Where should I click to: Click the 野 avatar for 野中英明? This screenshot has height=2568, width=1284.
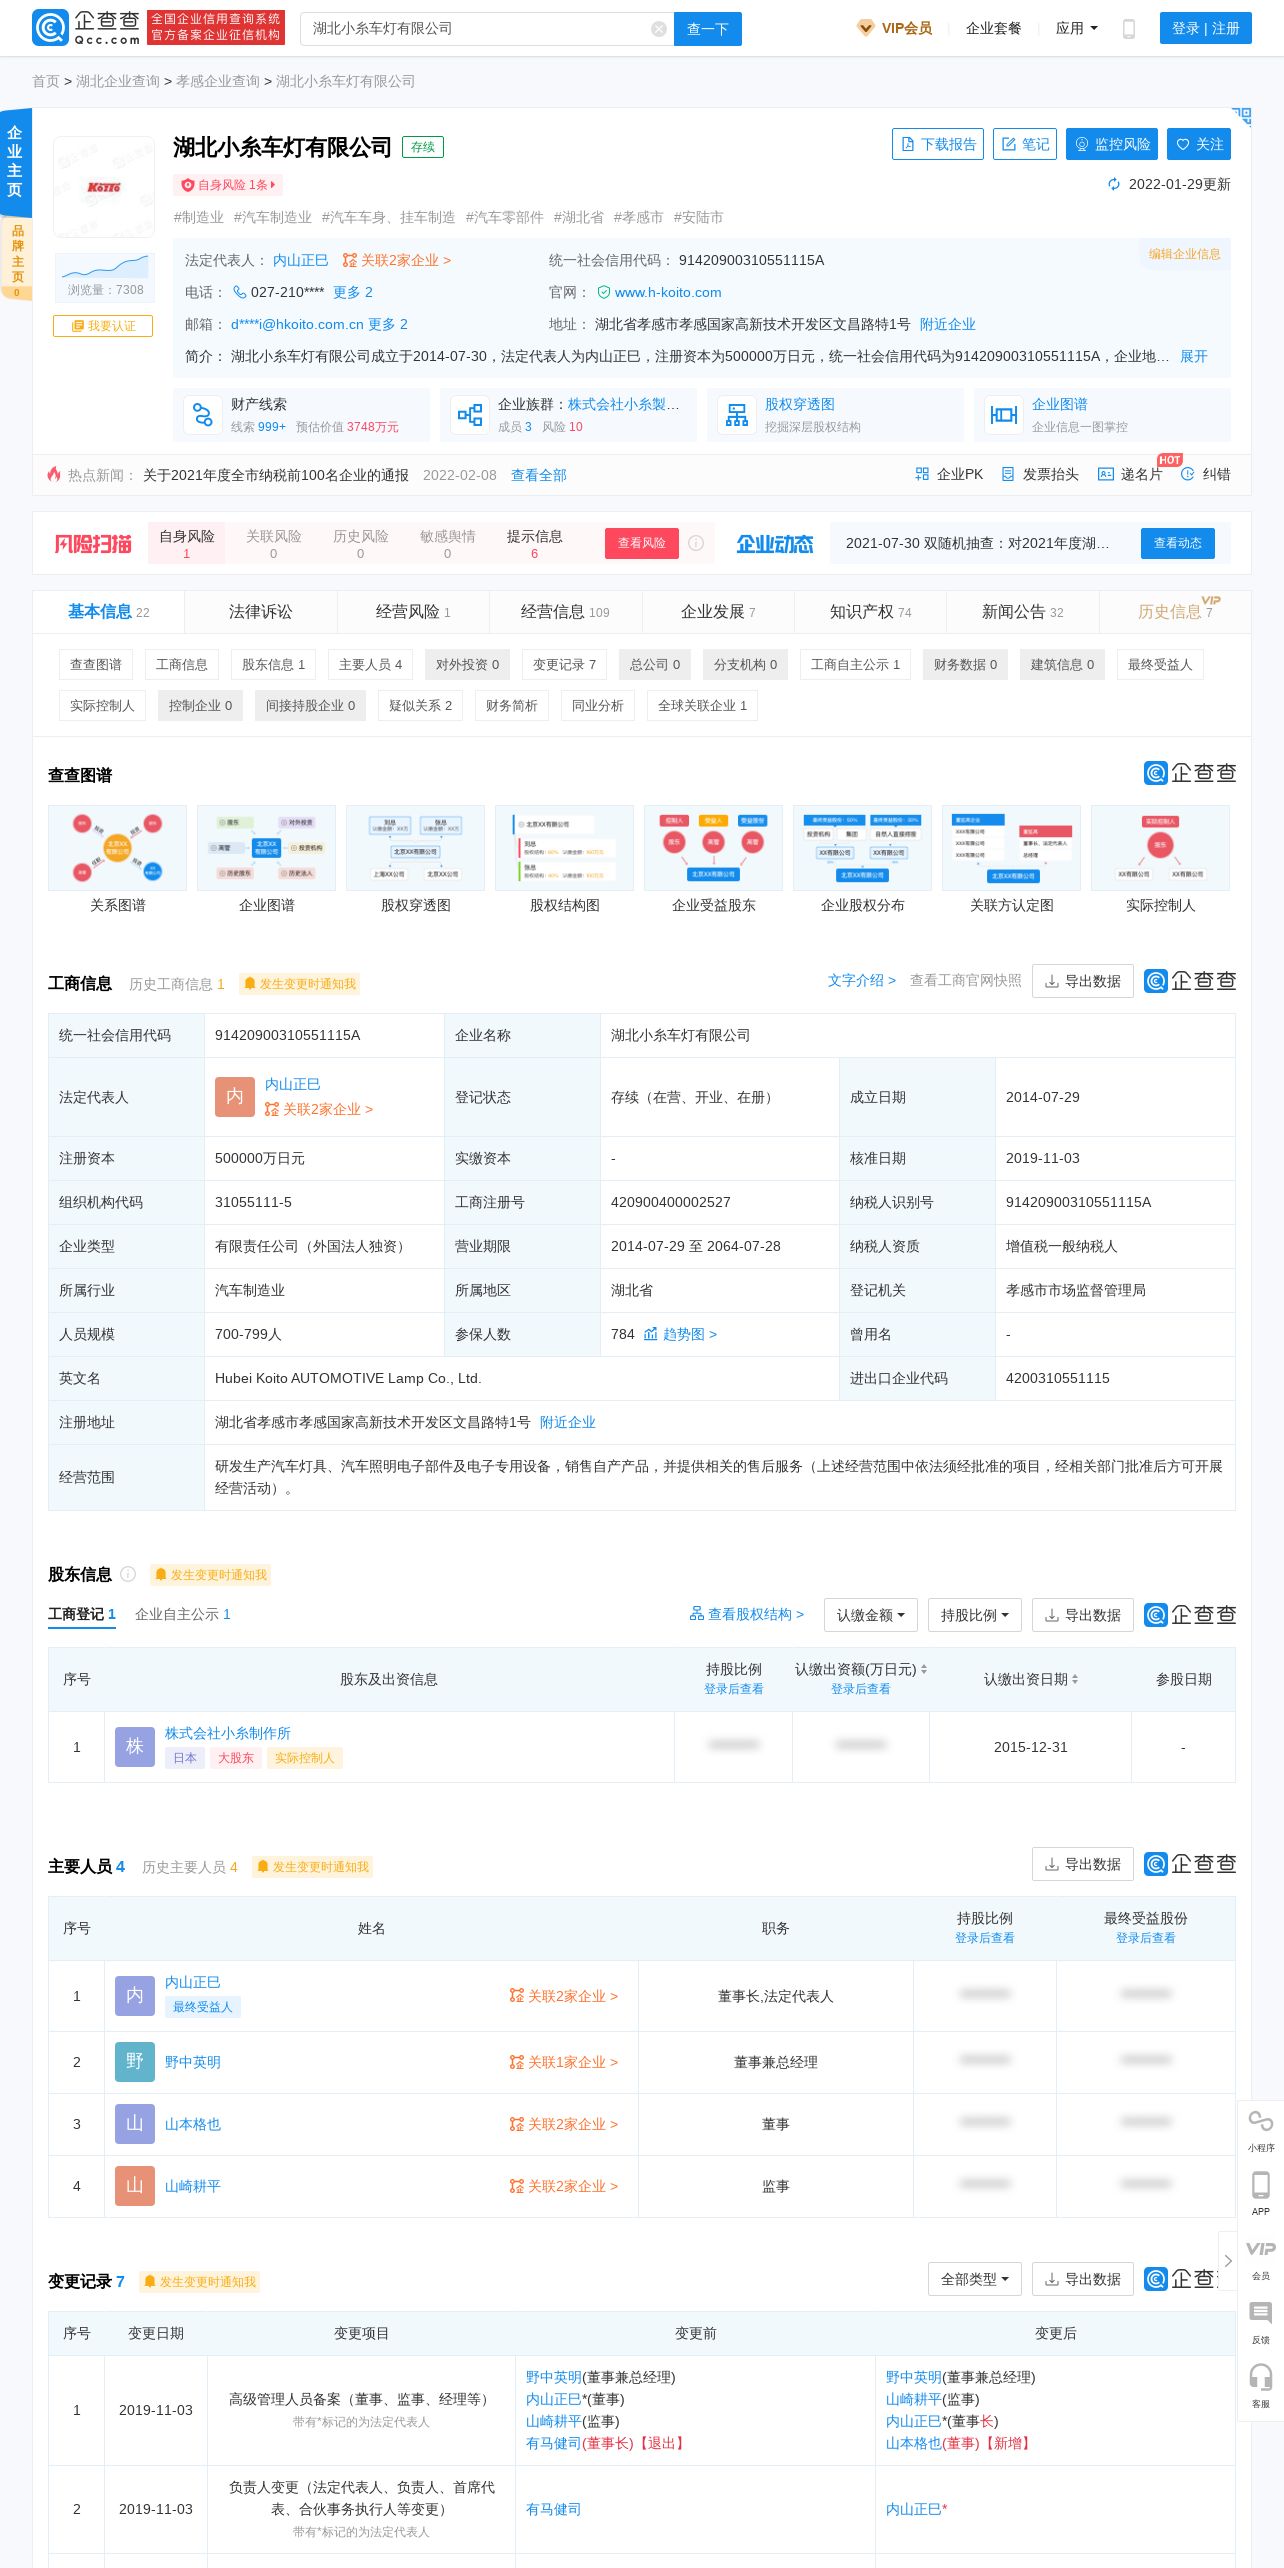point(135,2062)
